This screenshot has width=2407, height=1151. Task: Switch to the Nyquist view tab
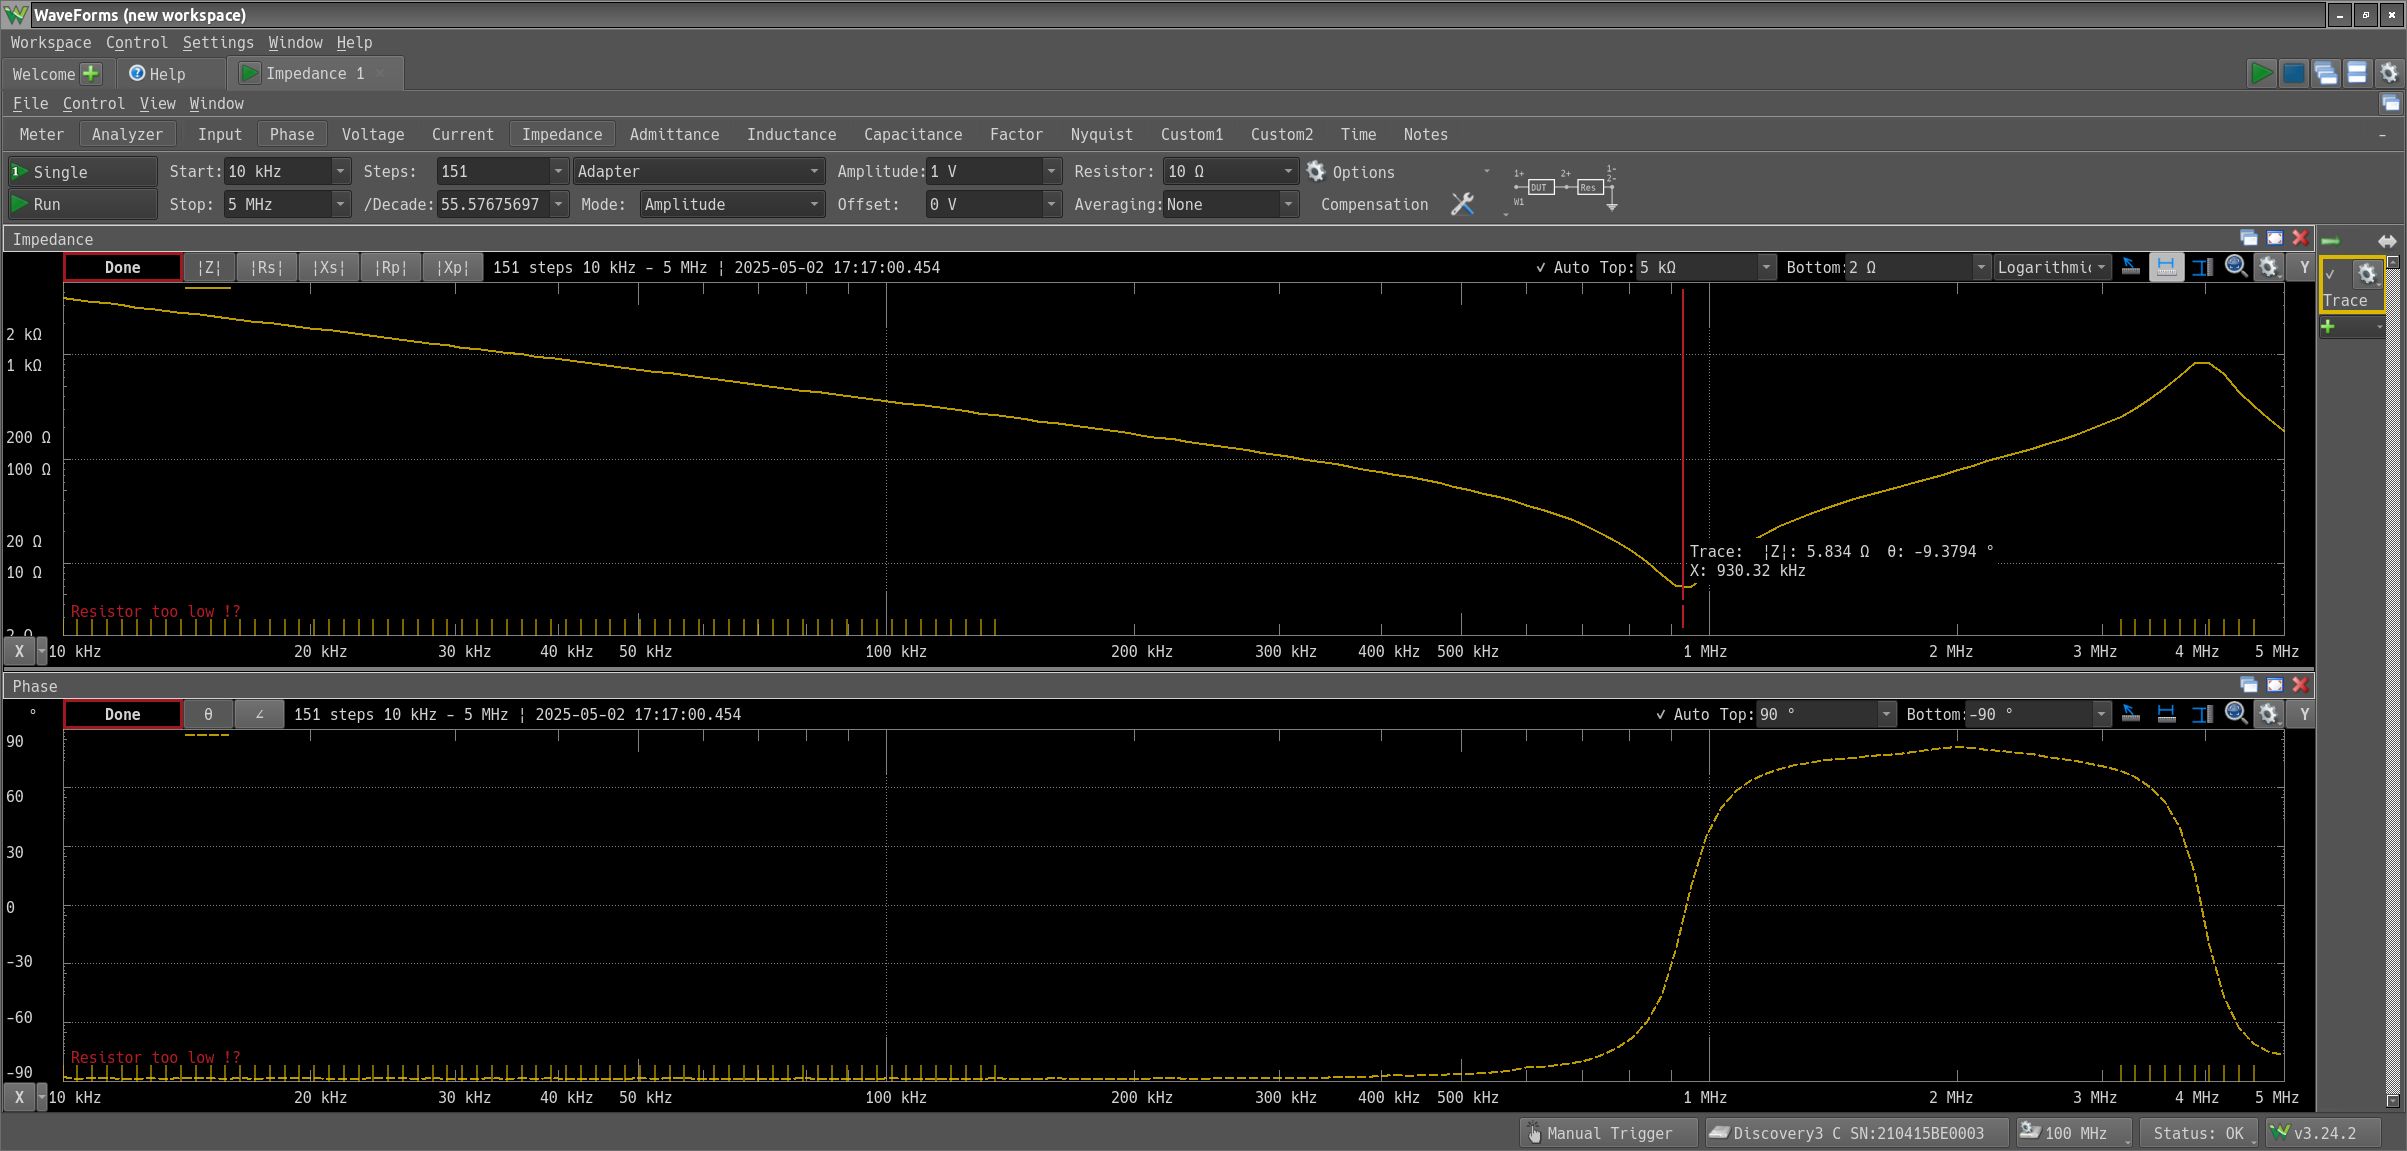pyautogui.click(x=1101, y=134)
